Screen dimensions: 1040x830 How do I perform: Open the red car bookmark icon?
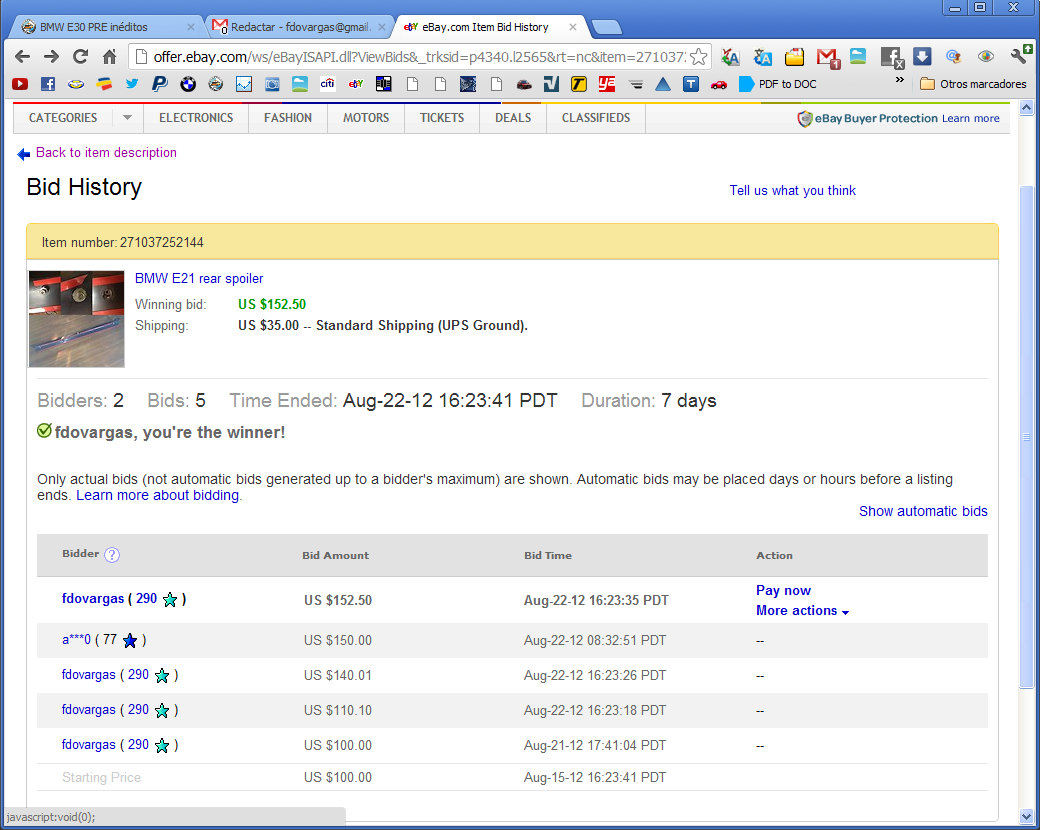pos(718,85)
